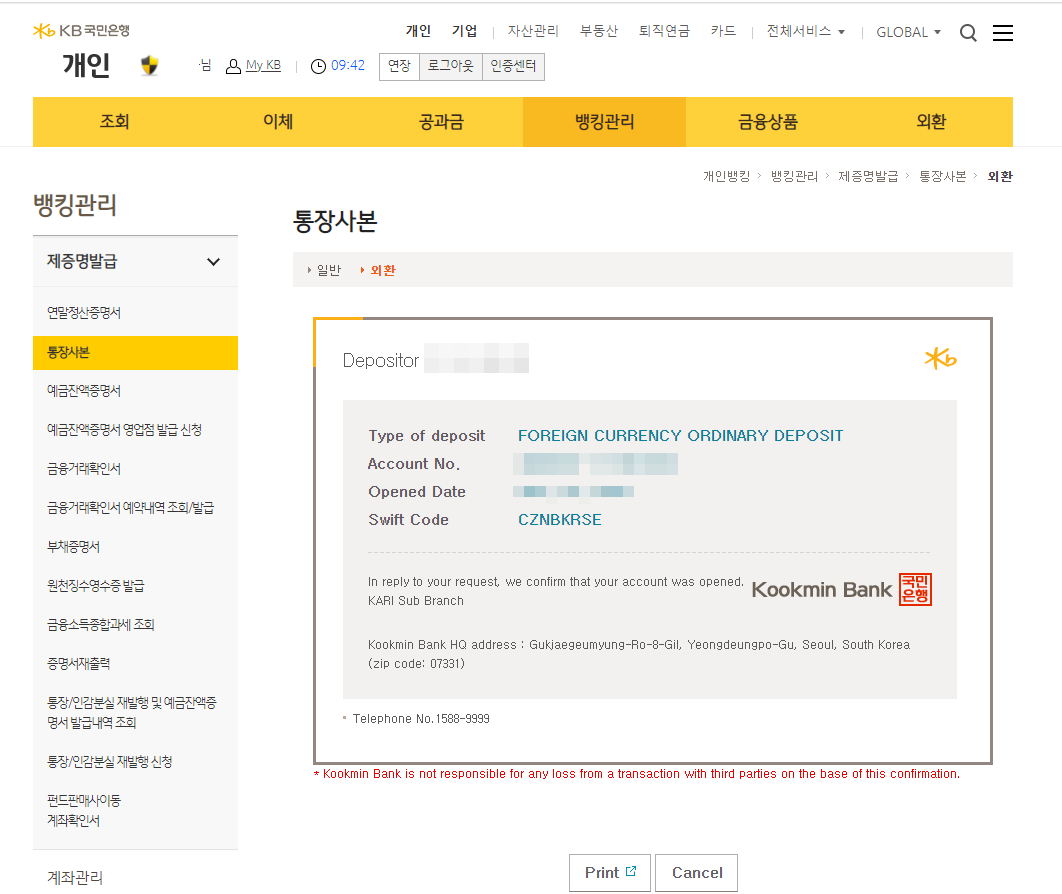Viewport: 1062px width, 894px height.
Task: Click the external-link icon on Print button
Action: coord(631,871)
